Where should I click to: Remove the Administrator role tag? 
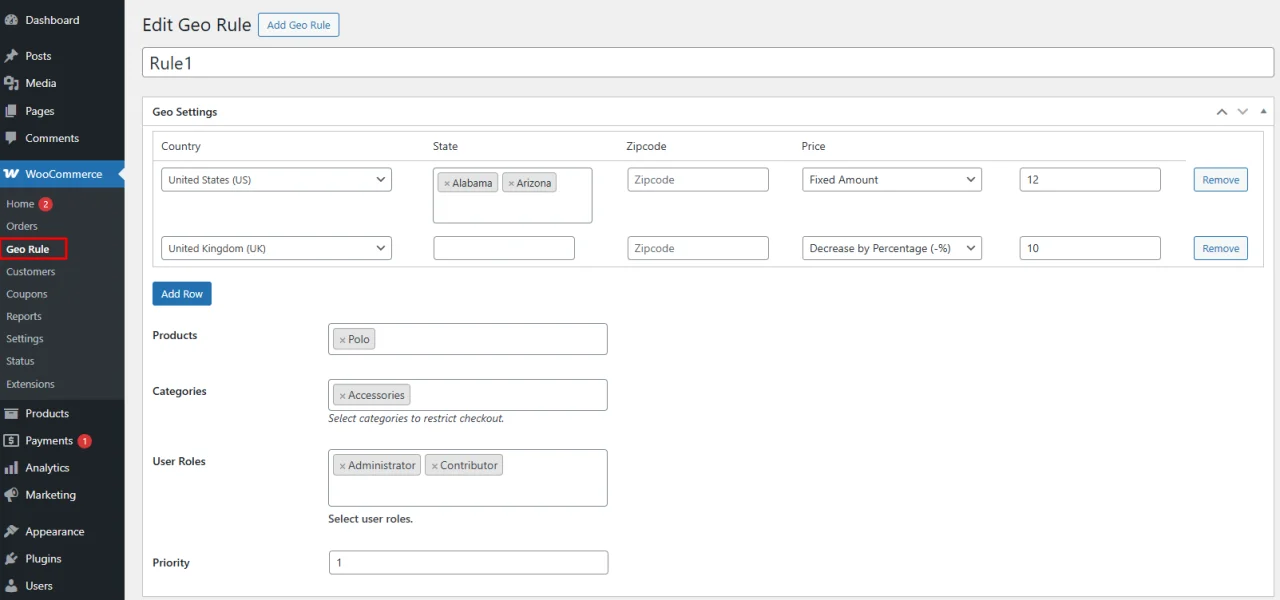[x=342, y=466]
